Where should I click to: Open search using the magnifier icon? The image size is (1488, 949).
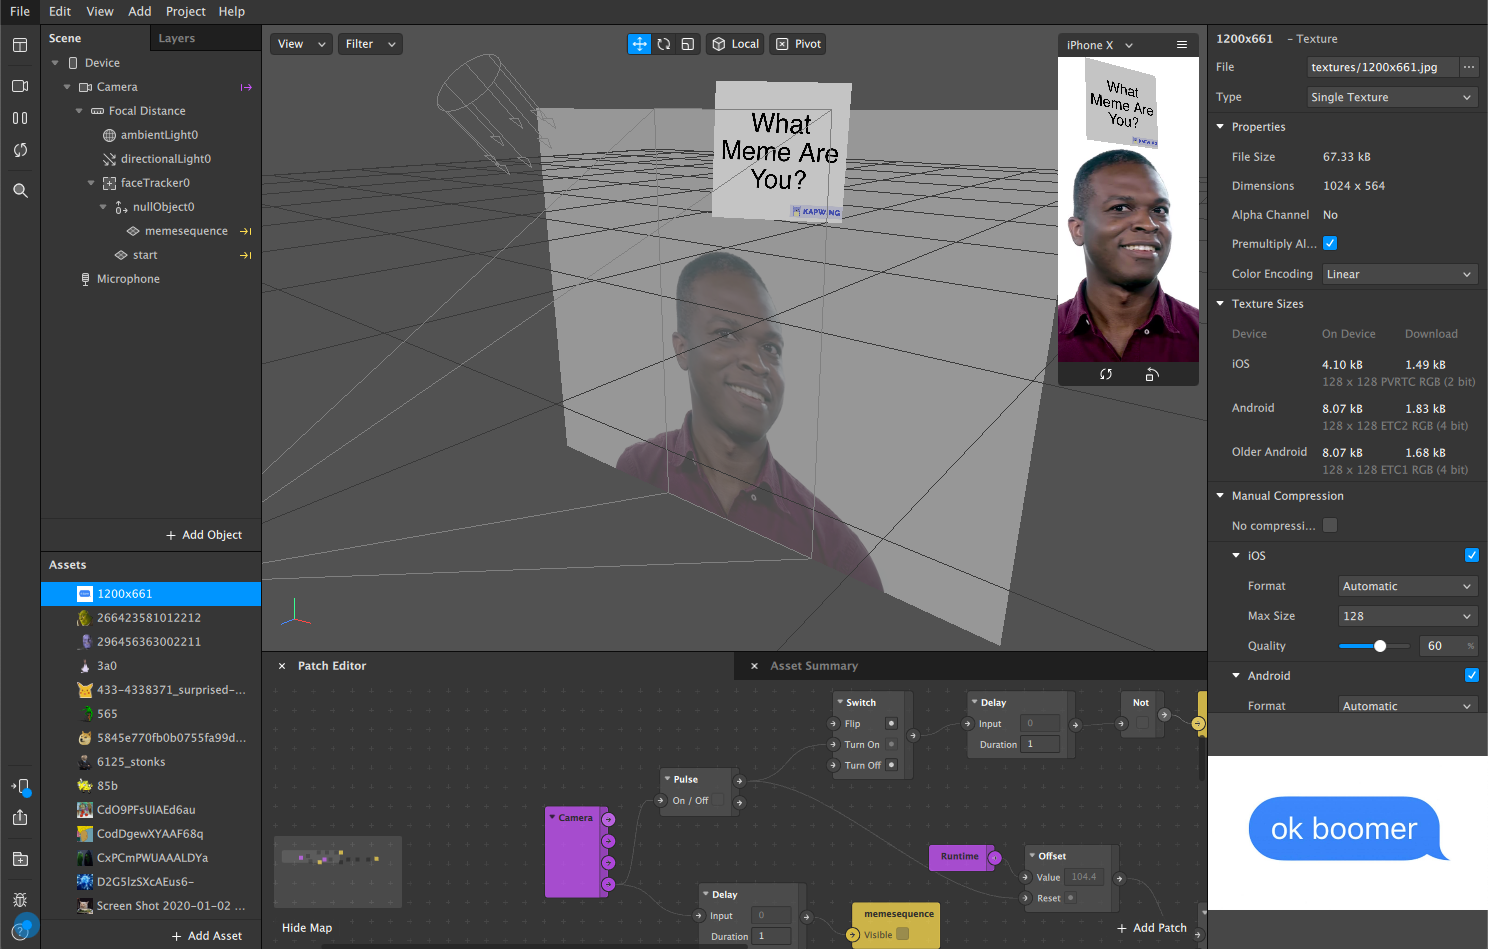[x=20, y=190]
